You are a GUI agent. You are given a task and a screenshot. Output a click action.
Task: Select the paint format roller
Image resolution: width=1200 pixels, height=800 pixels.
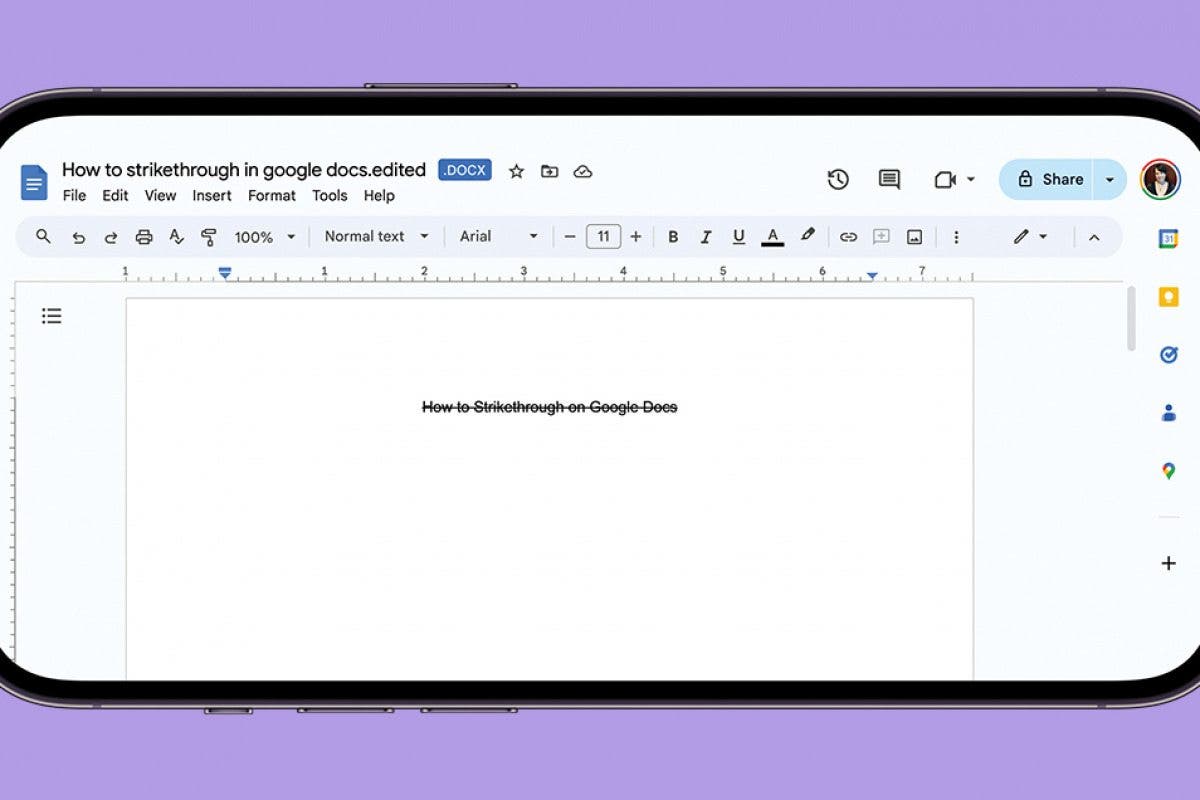click(209, 237)
